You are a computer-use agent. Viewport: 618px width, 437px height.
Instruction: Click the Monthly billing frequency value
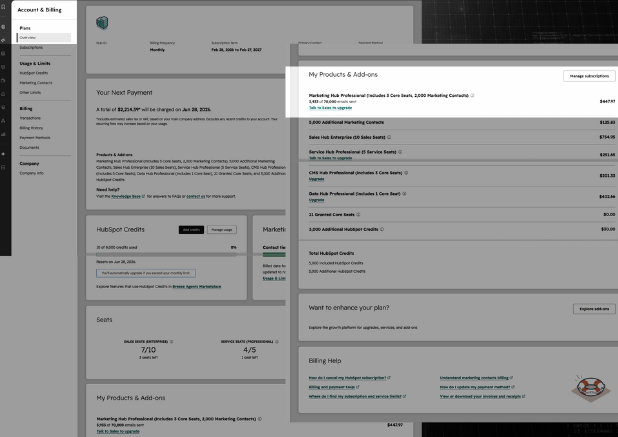[x=157, y=50]
